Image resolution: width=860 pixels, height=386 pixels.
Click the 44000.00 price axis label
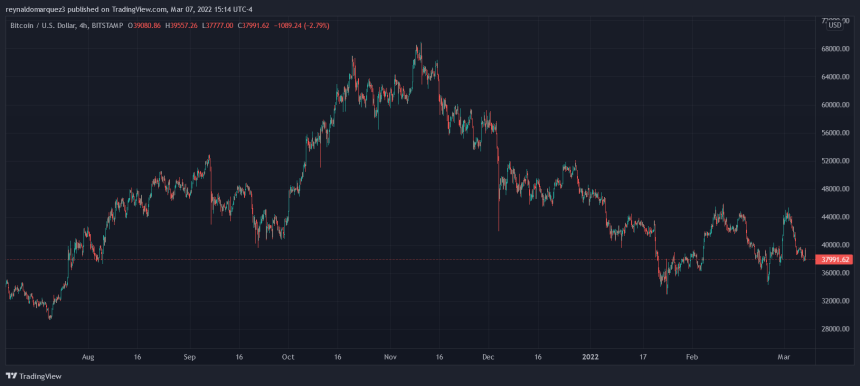835,217
